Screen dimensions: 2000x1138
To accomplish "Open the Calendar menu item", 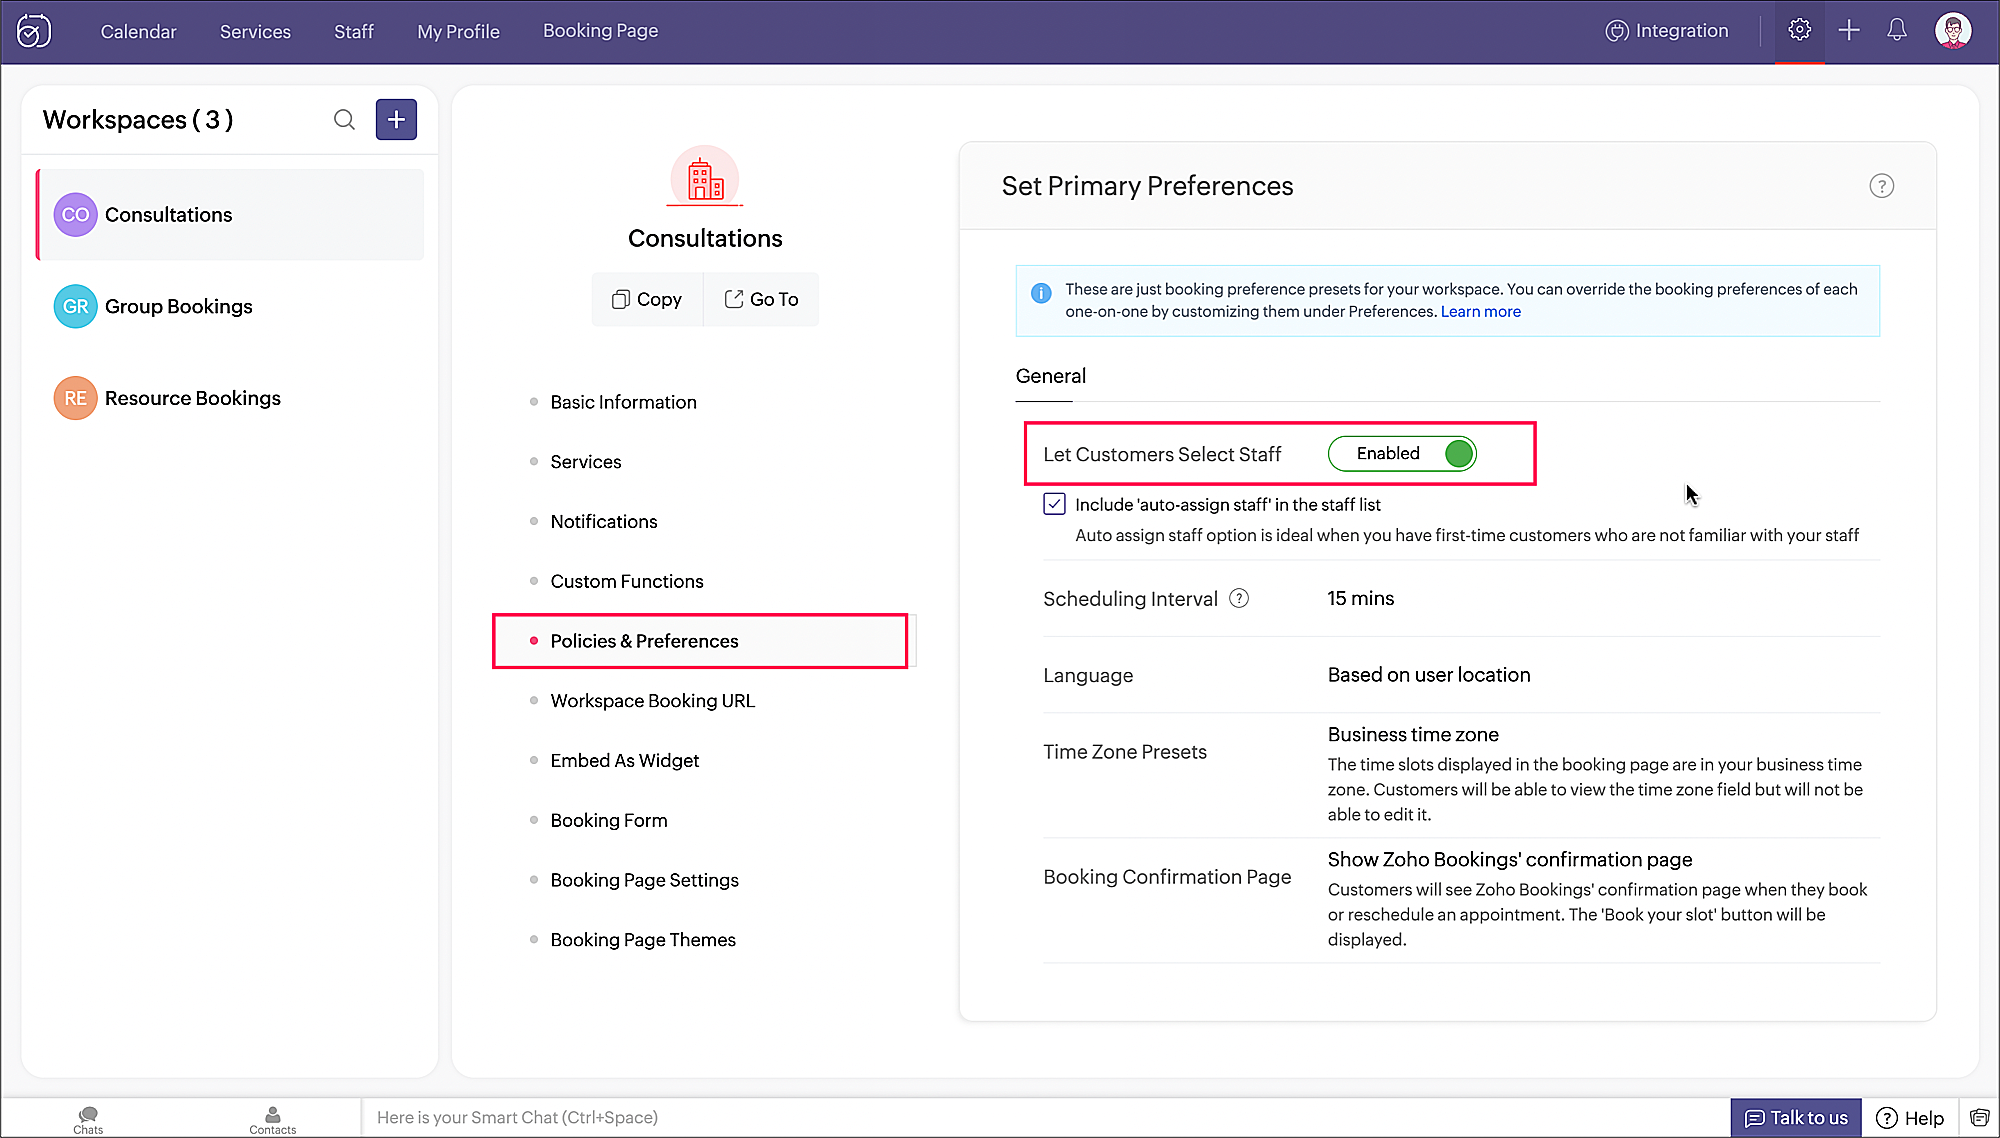I will (x=138, y=31).
